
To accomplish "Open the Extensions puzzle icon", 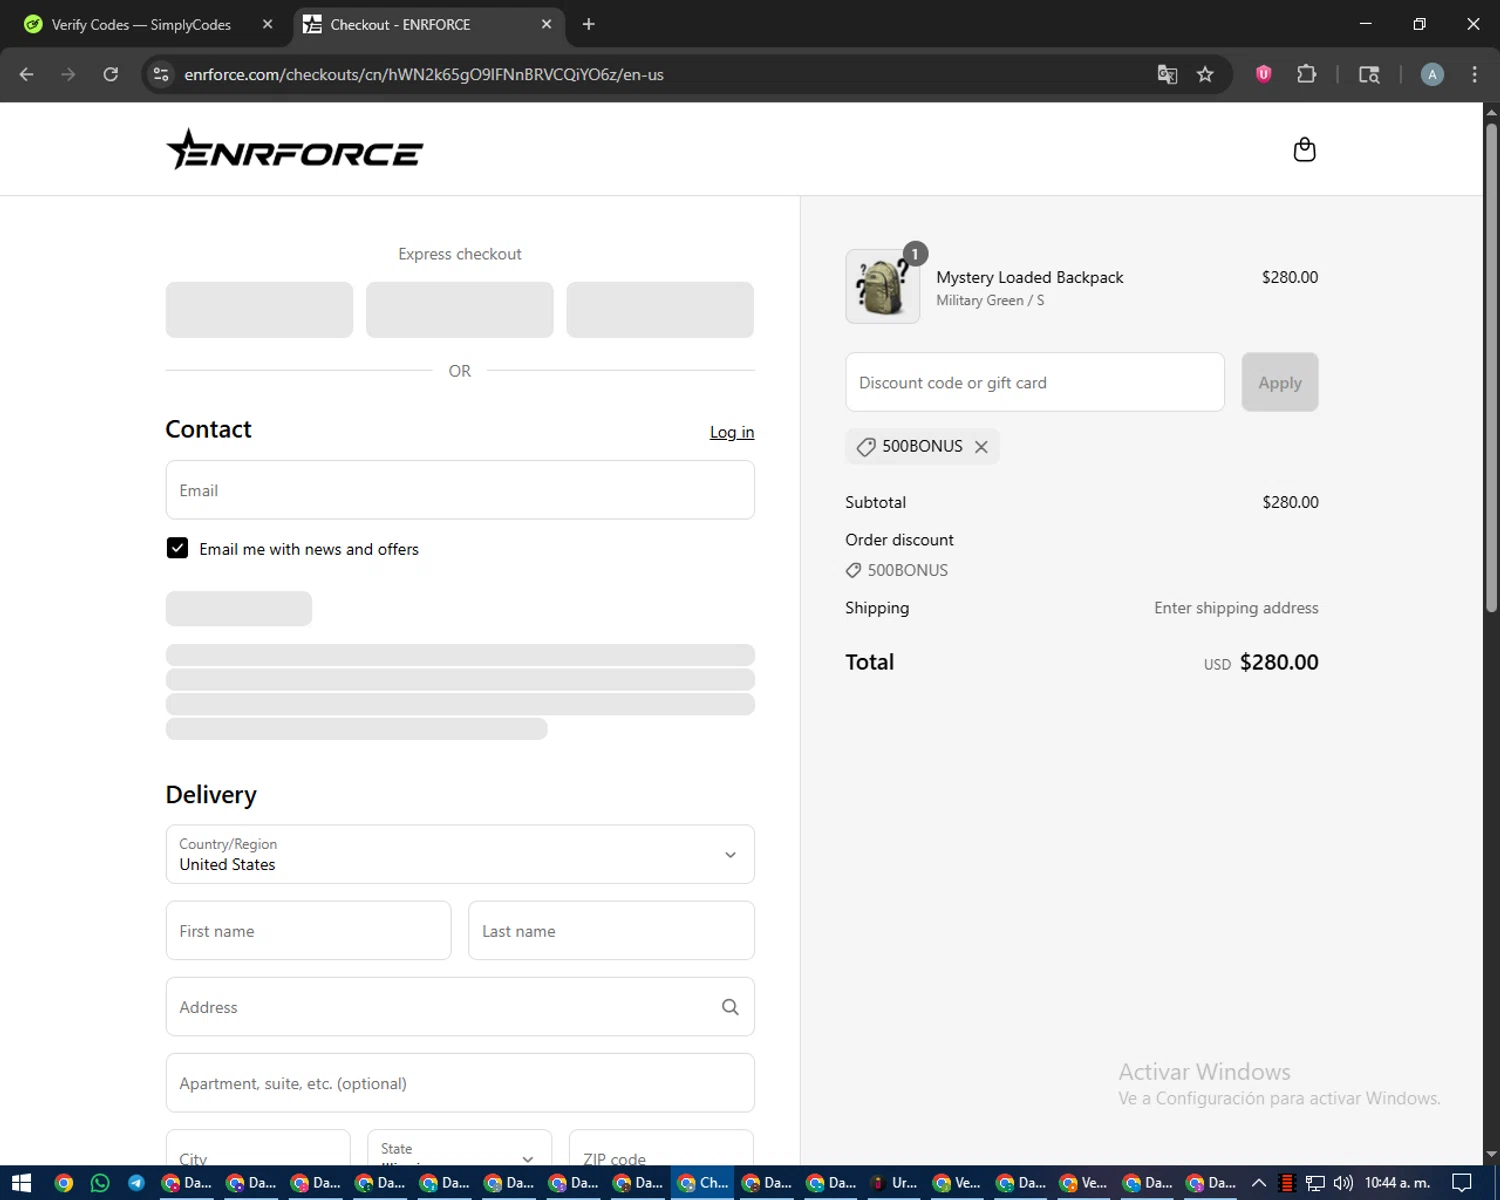I will pos(1306,74).
